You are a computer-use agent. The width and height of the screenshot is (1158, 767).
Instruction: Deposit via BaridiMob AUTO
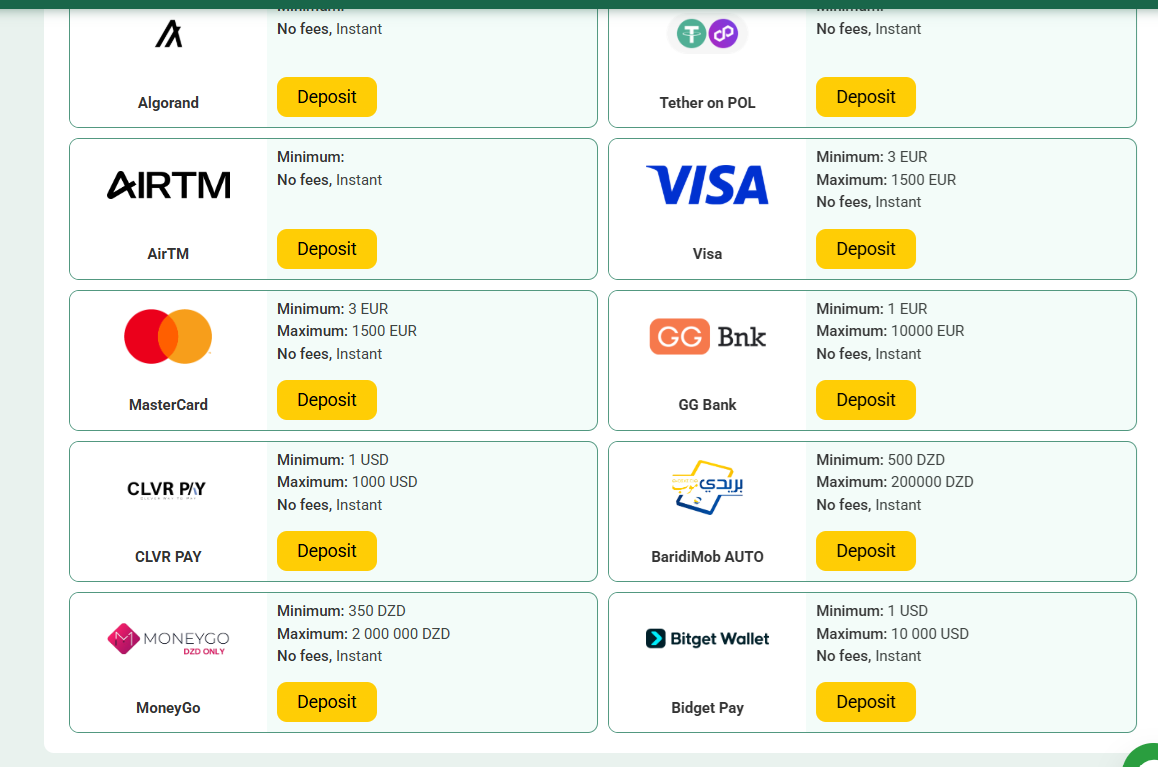(x=866, y=551)
